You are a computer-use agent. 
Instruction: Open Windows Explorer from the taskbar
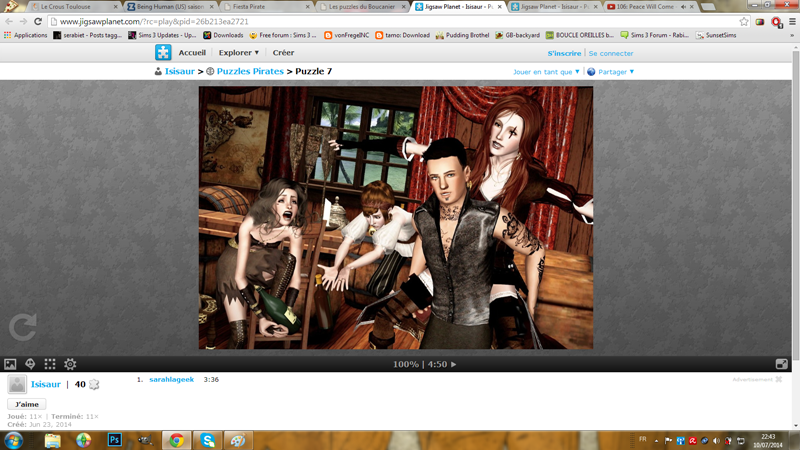coord(53,440)
